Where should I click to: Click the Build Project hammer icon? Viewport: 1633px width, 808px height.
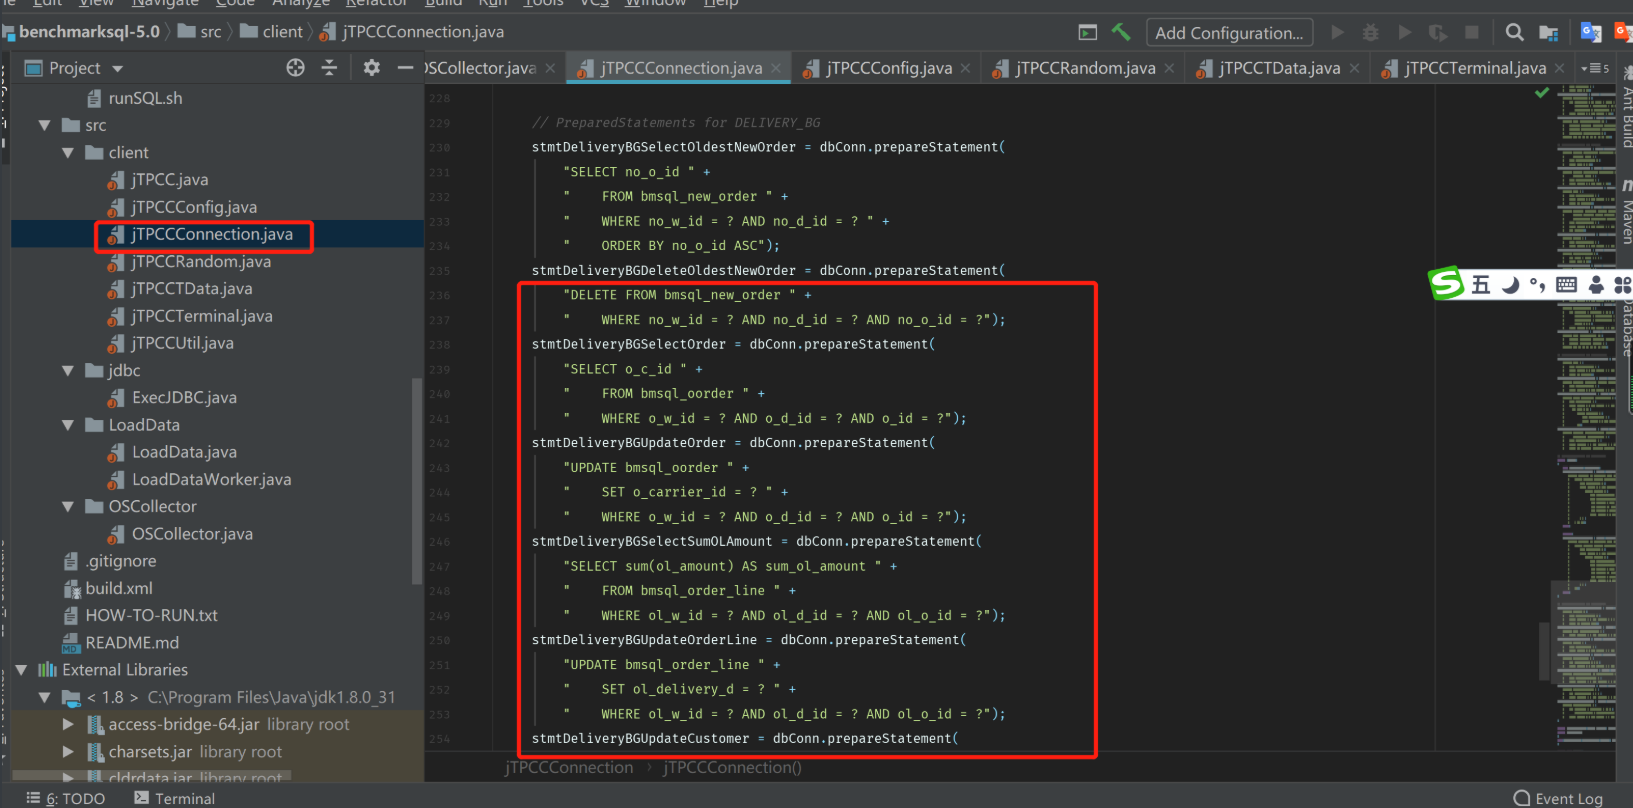pyautogui.click(x=1121, y=32)
